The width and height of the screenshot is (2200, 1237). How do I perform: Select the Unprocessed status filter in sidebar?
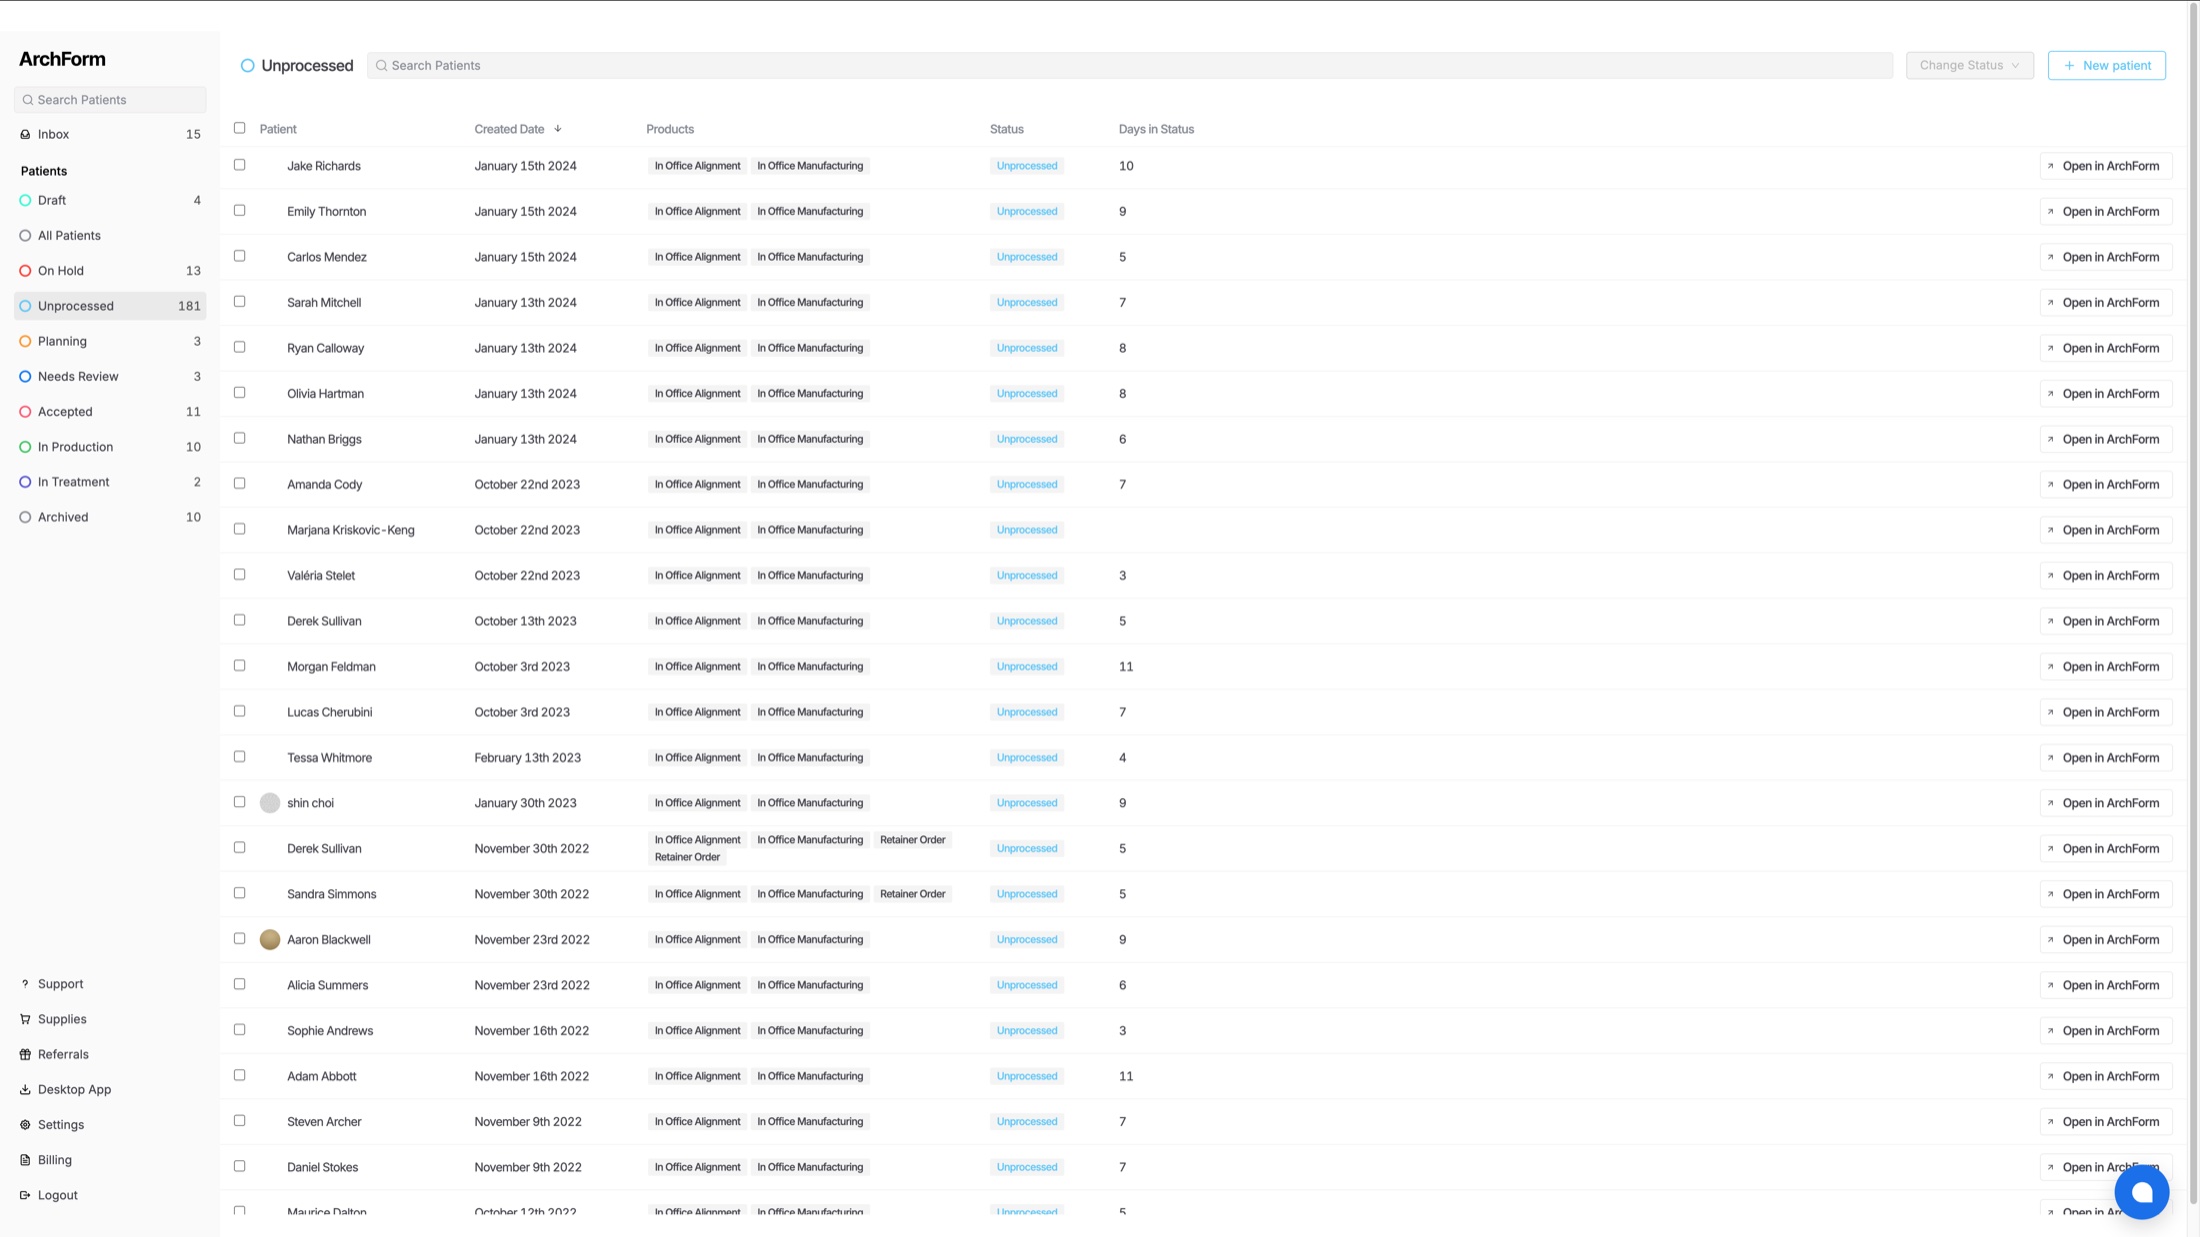75,306
